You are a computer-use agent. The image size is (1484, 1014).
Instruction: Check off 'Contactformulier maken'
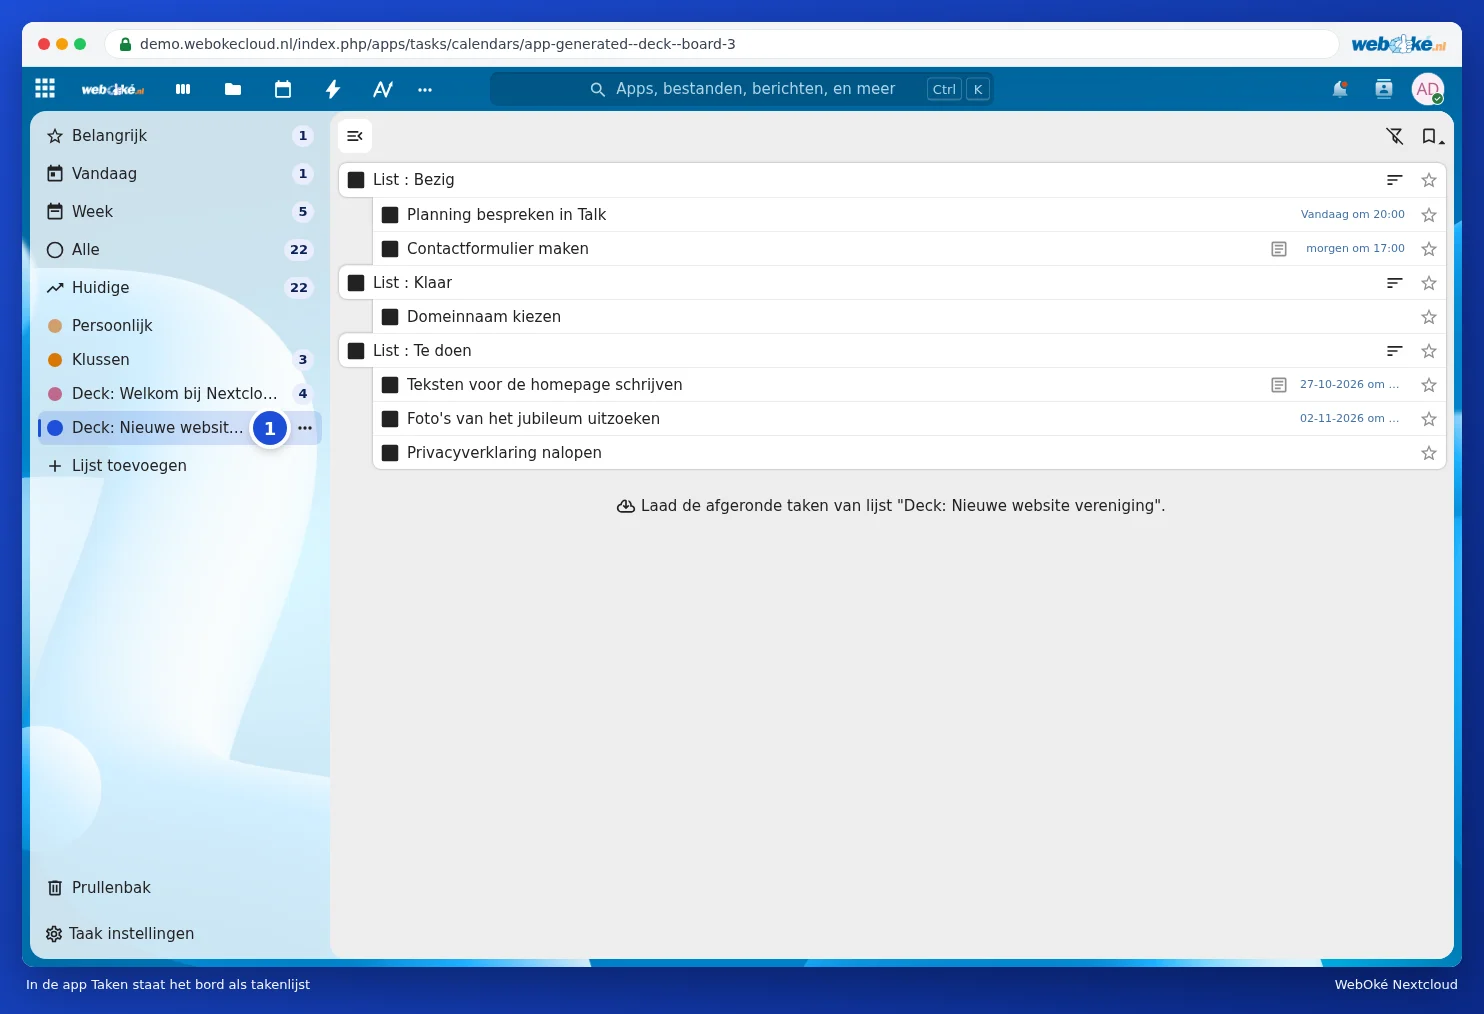[x=390, y=249]
